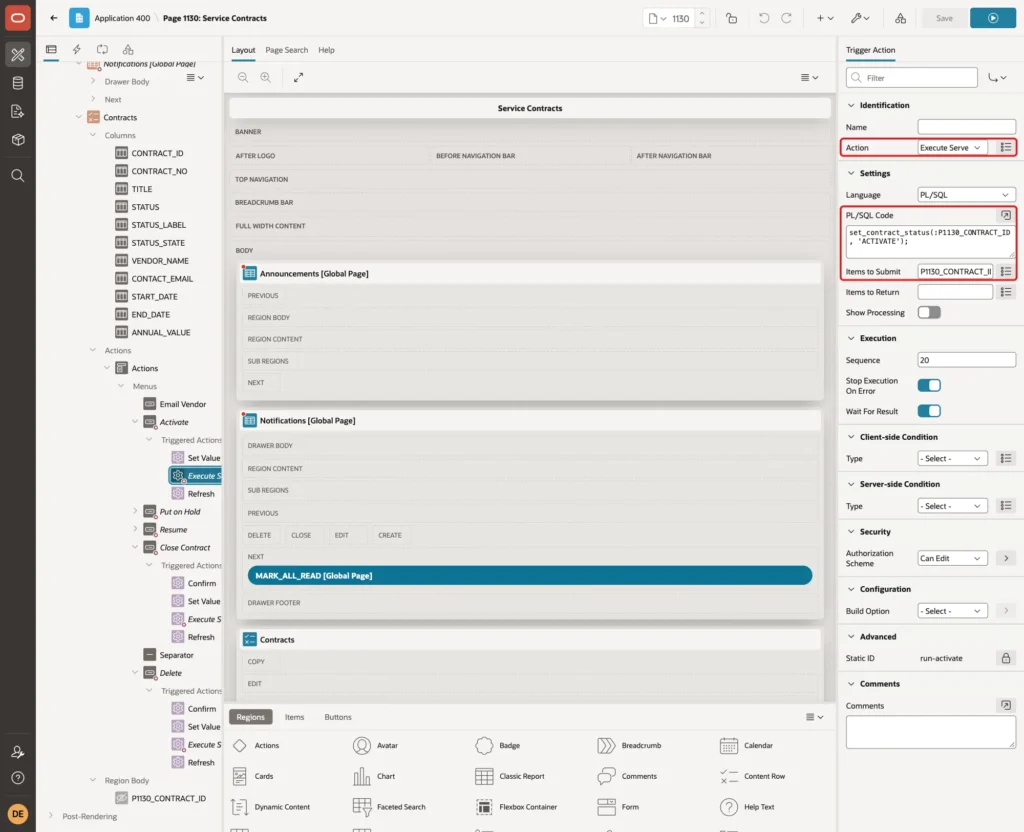Select the Regions gallery tab

pyautogui.click(x=251, y=717)
